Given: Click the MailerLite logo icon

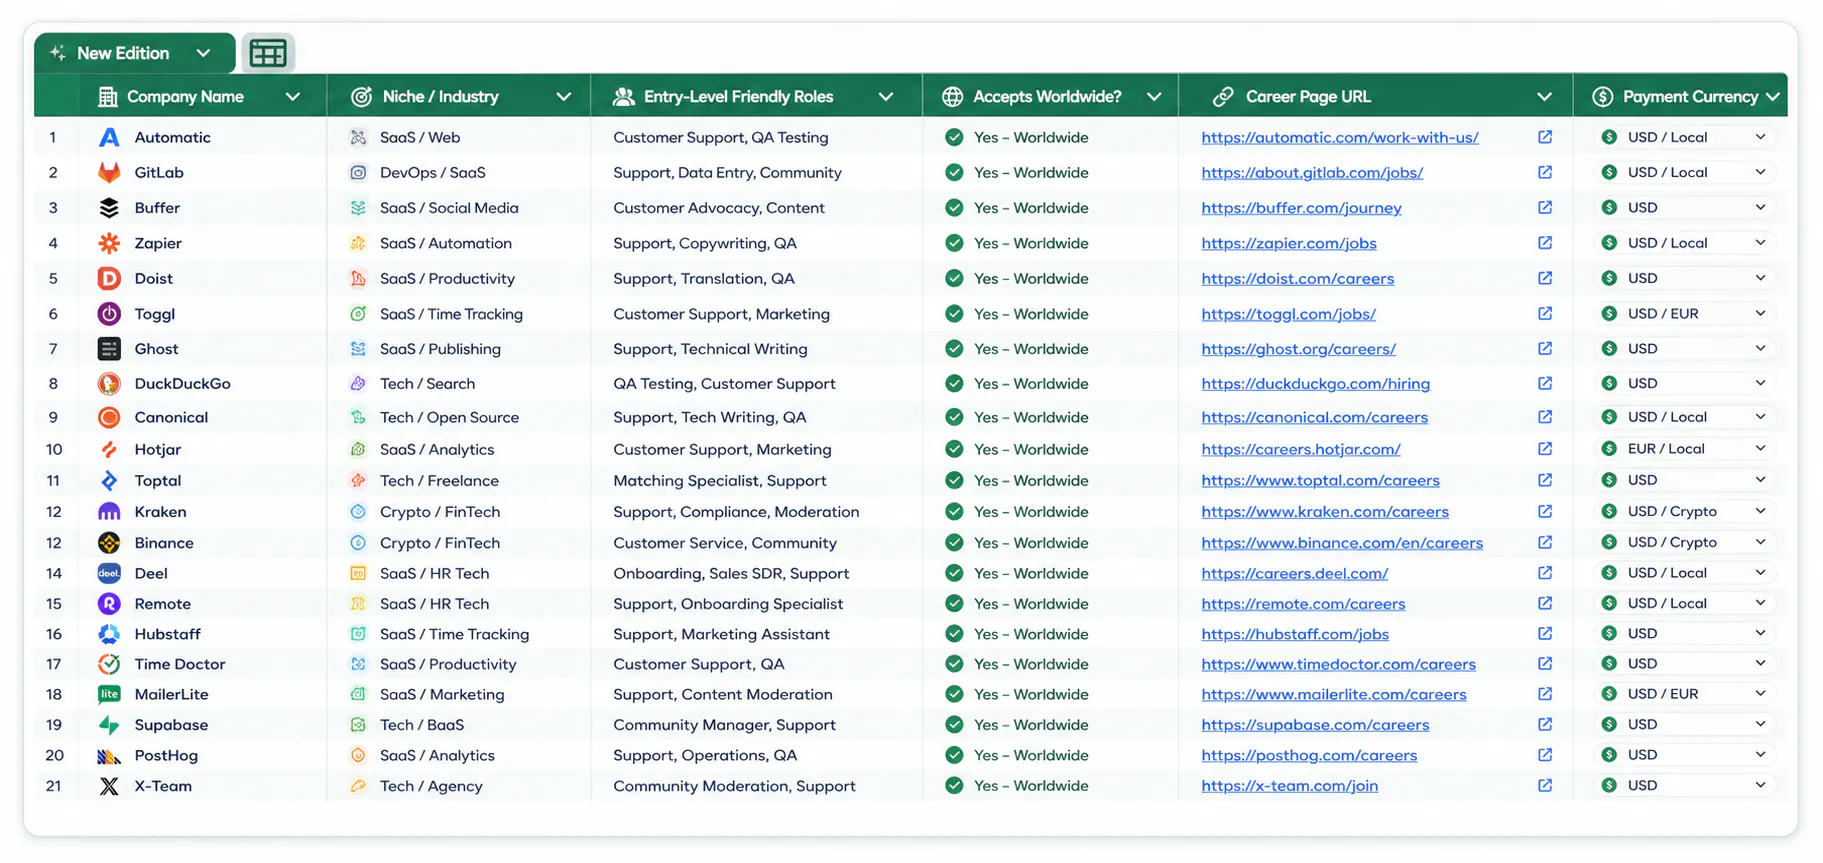Looking at the screenshot, I should click(x=109, y=694).
